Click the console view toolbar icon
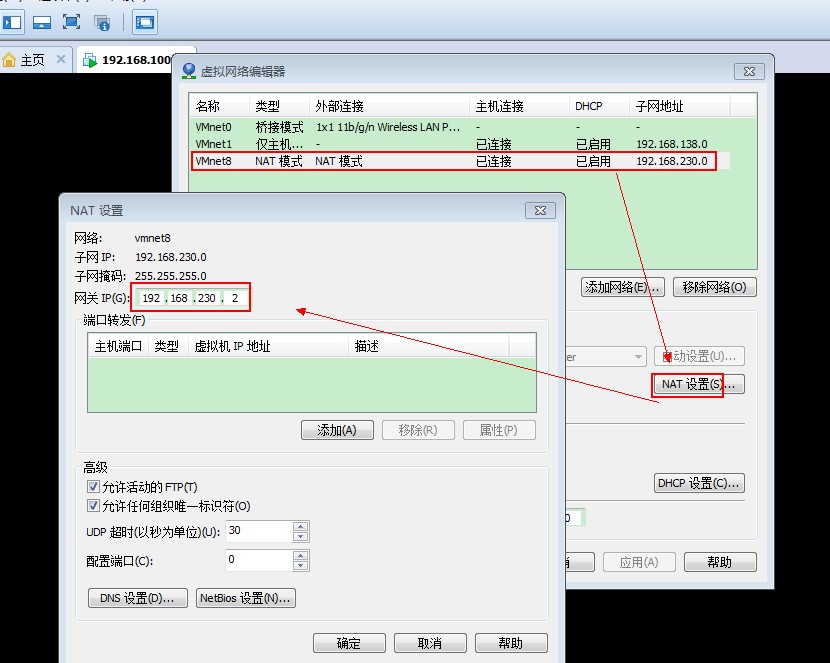 pos(145,22)
